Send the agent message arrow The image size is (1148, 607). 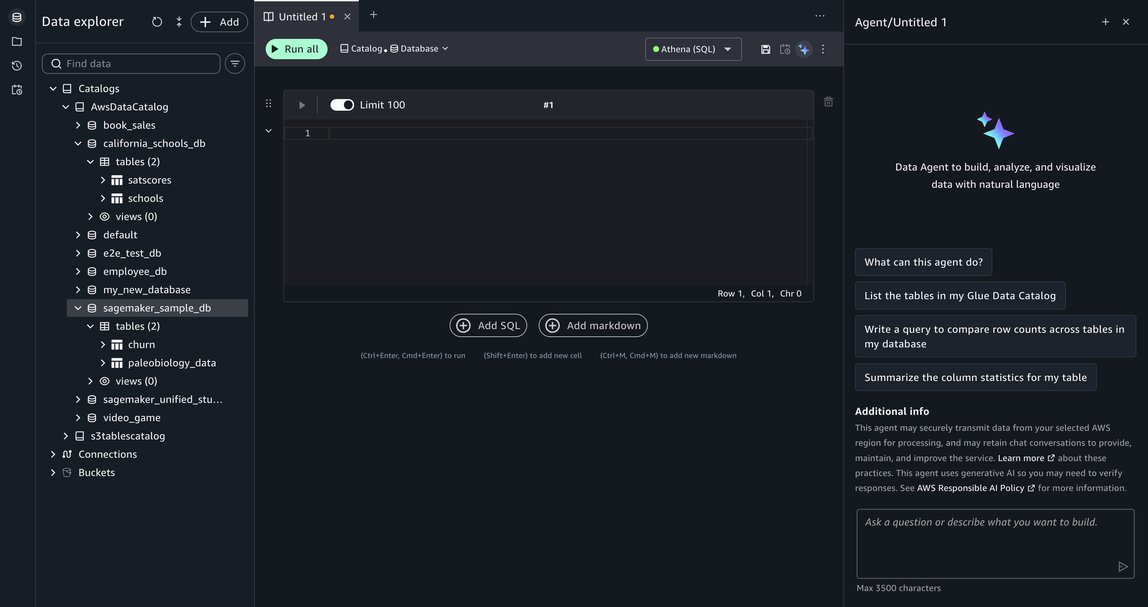tap(1122, 566)
